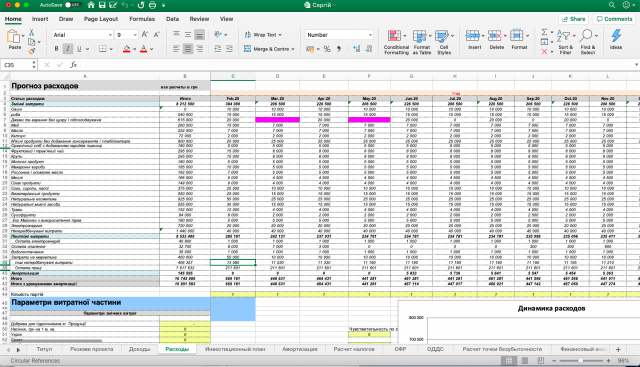Open the font color dropdown arrow
This screenshot has height=367, width=640.
[151, 49]
